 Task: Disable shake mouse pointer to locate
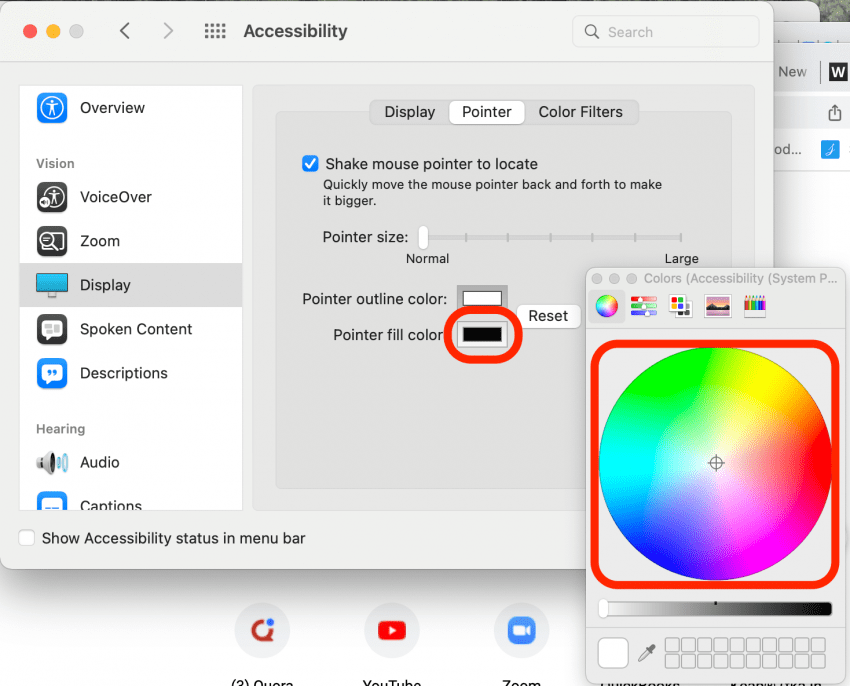tap(310, 163)
